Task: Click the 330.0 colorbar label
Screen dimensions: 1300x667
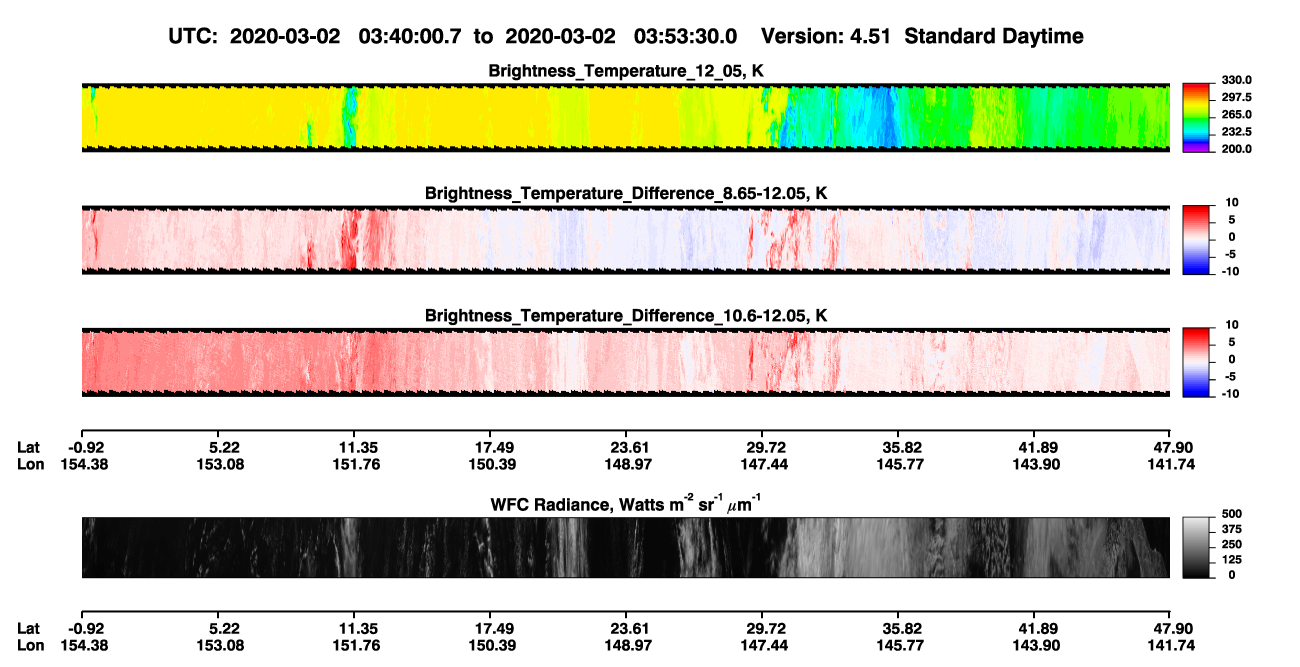Action: [1236, 81]
